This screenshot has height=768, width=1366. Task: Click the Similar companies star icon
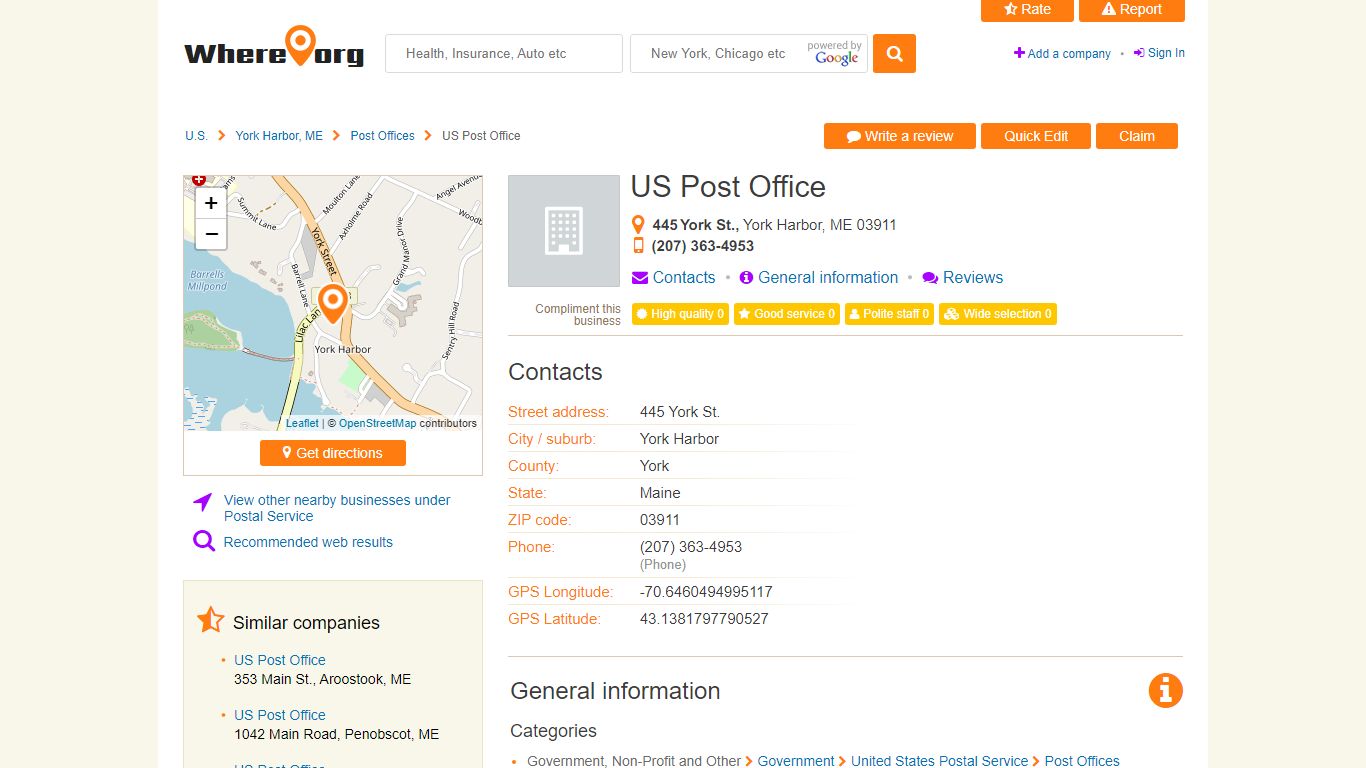point(210,620)
